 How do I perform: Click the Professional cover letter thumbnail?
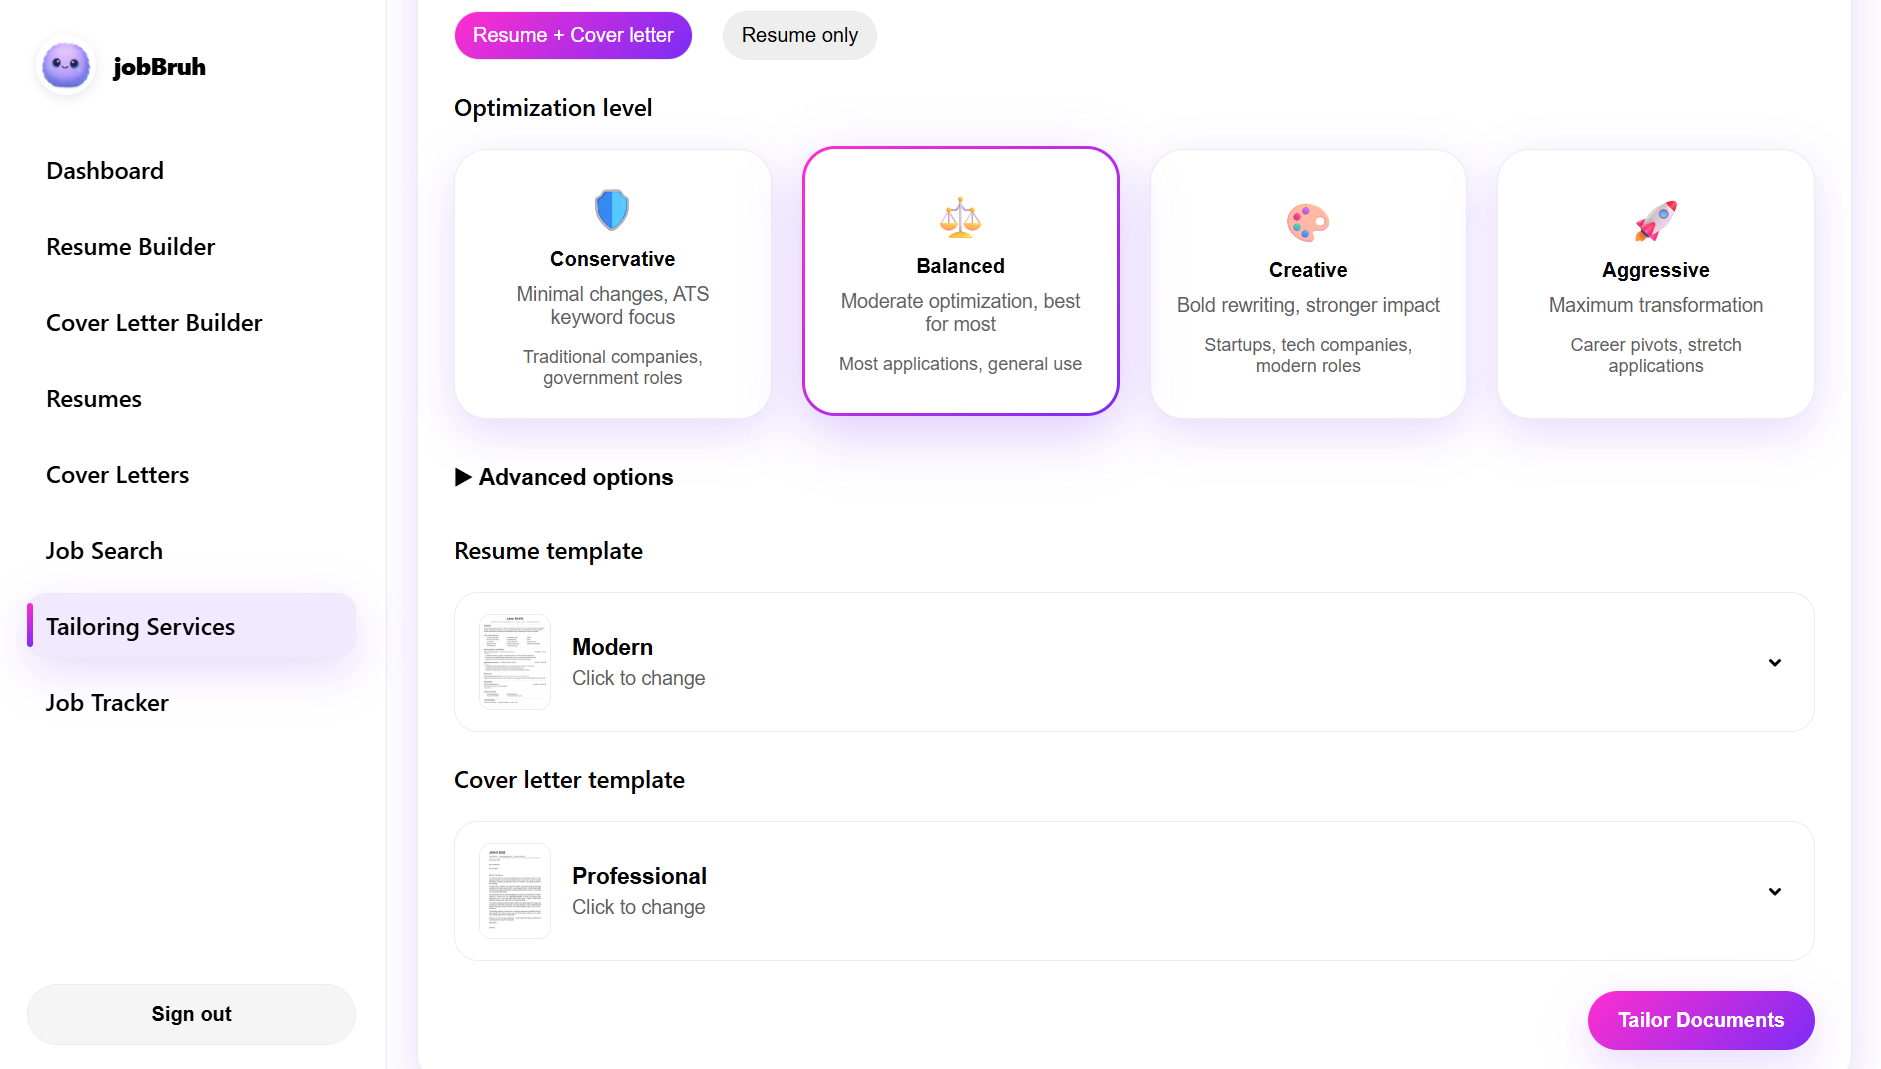click(x=515, y=891)
